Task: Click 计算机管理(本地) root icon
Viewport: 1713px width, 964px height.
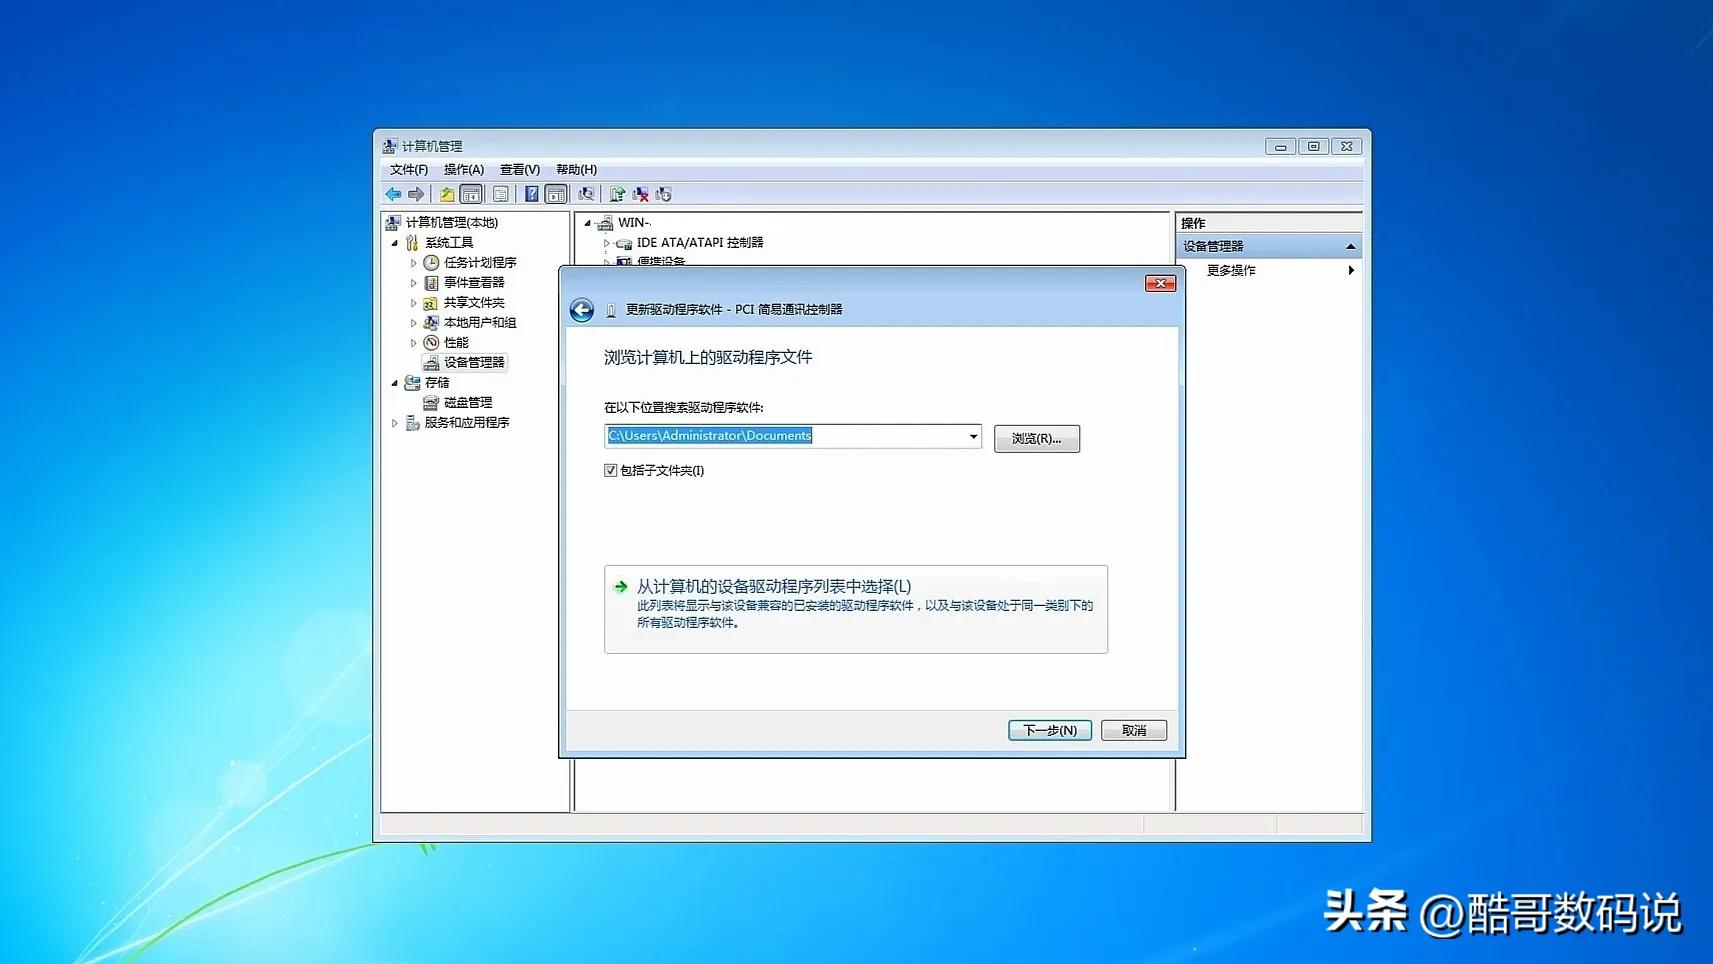Action: point(393,222)
